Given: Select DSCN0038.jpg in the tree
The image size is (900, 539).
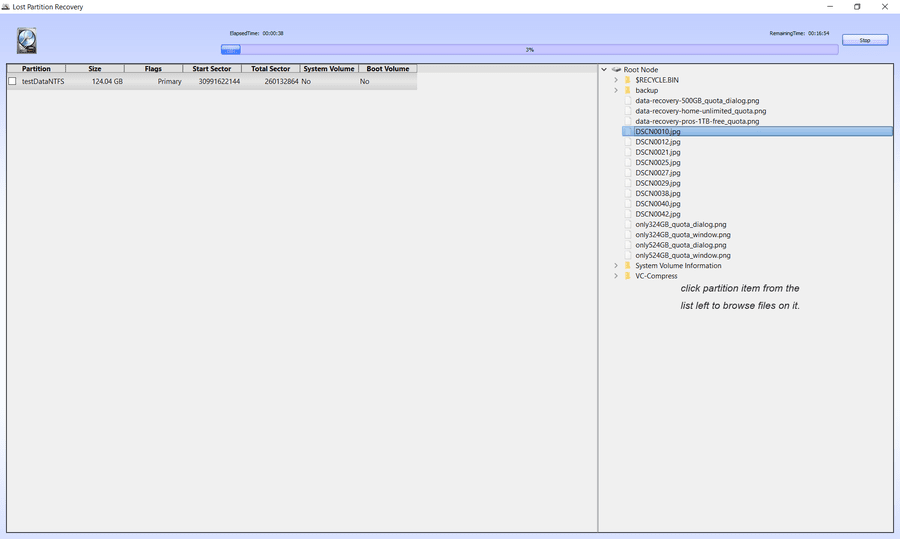Looking at the screenshot, I should tap(657, 193).
